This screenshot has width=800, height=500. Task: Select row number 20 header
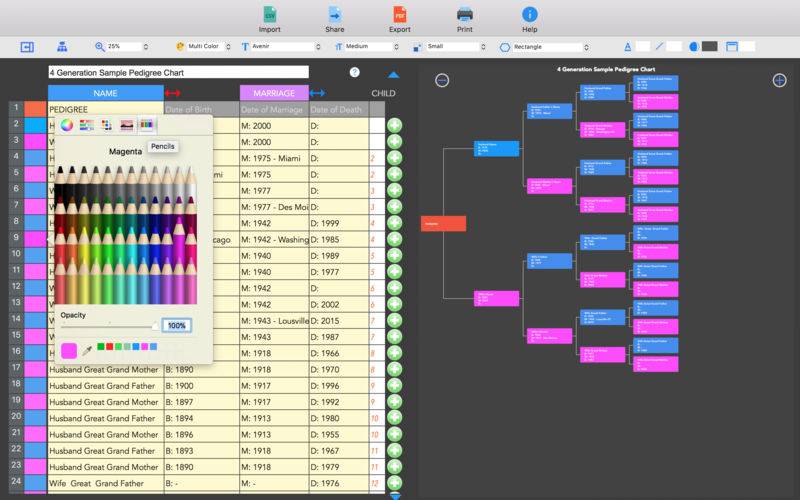(16, 416)
